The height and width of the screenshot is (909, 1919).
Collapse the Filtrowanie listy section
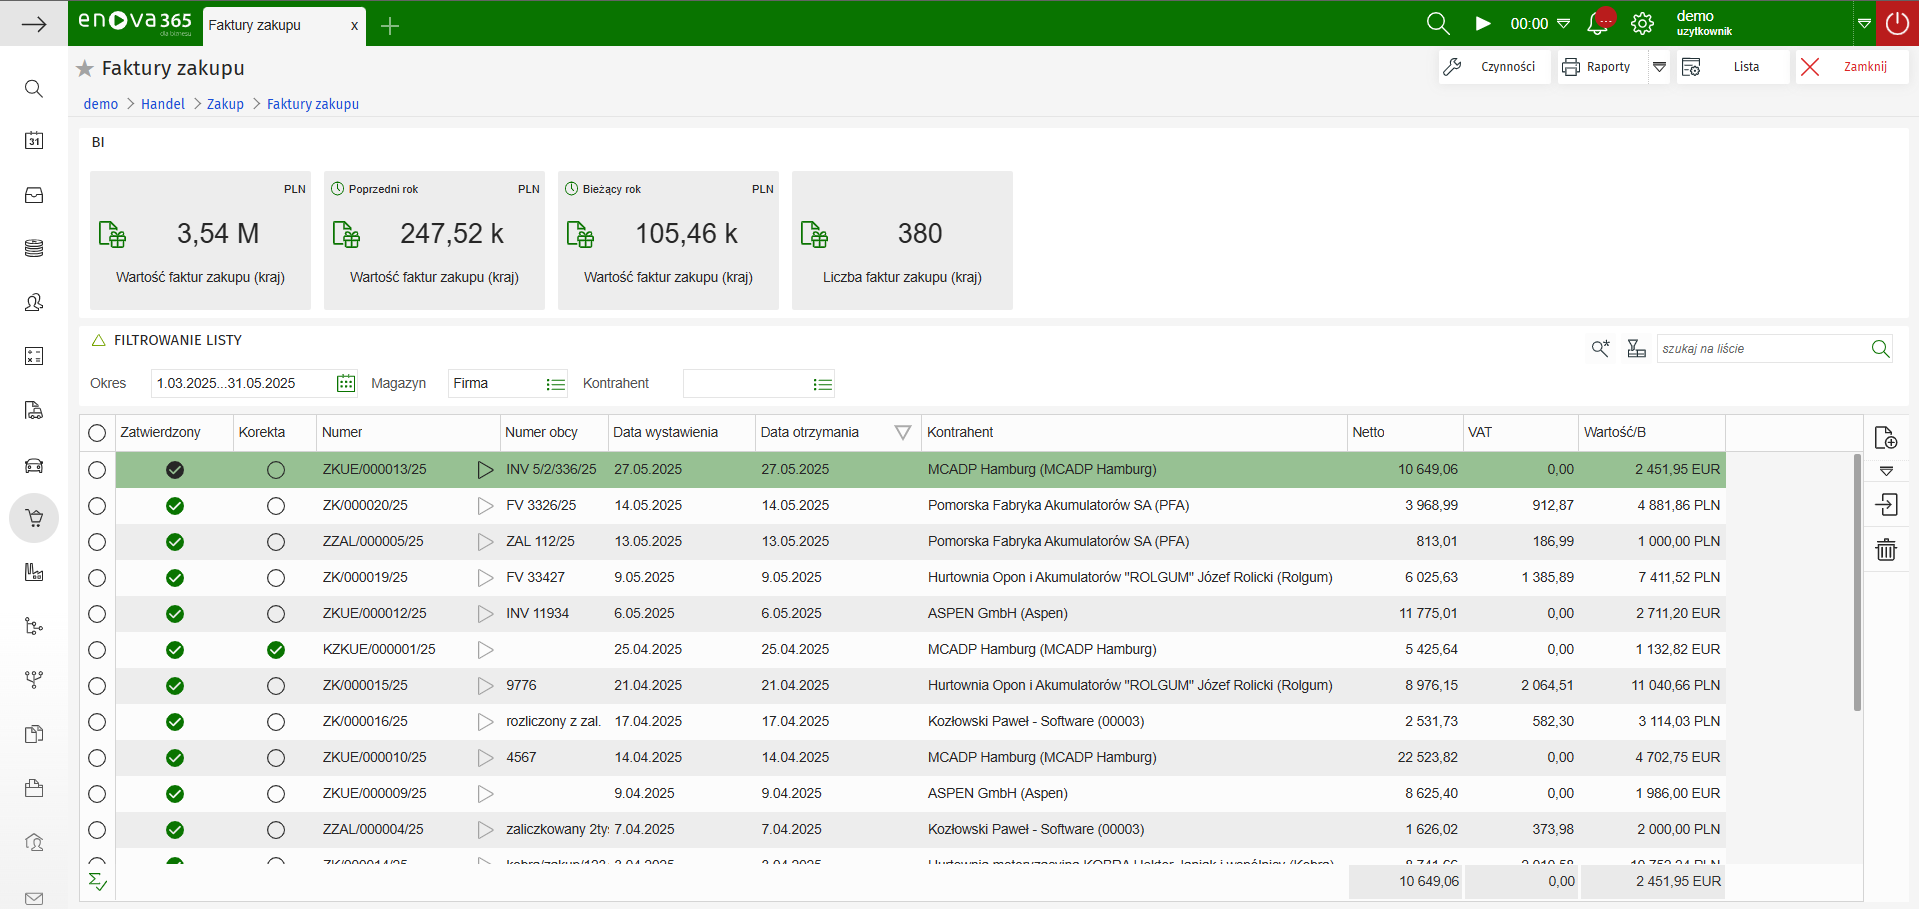tap(99, 341)
